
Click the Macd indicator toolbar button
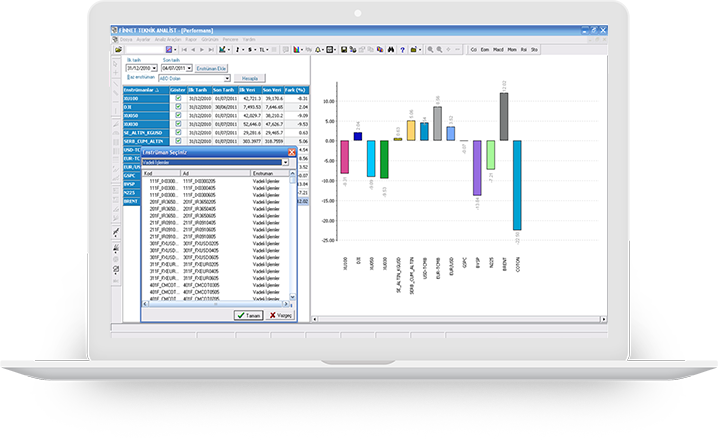(498, 49)
